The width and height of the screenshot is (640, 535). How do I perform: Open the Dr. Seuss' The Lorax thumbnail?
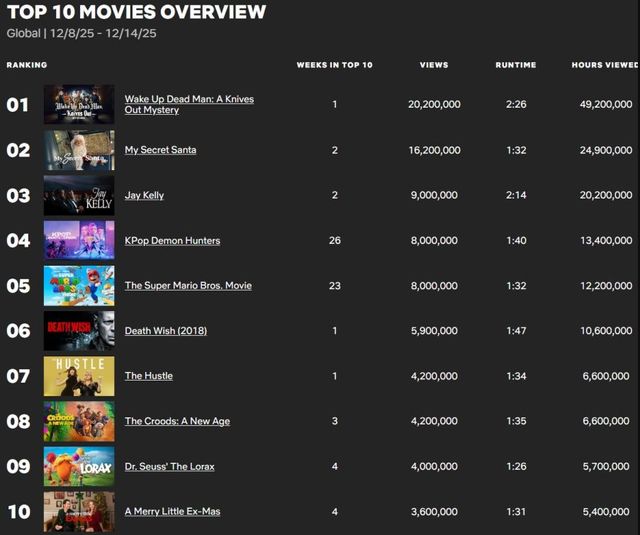point(79,466)
